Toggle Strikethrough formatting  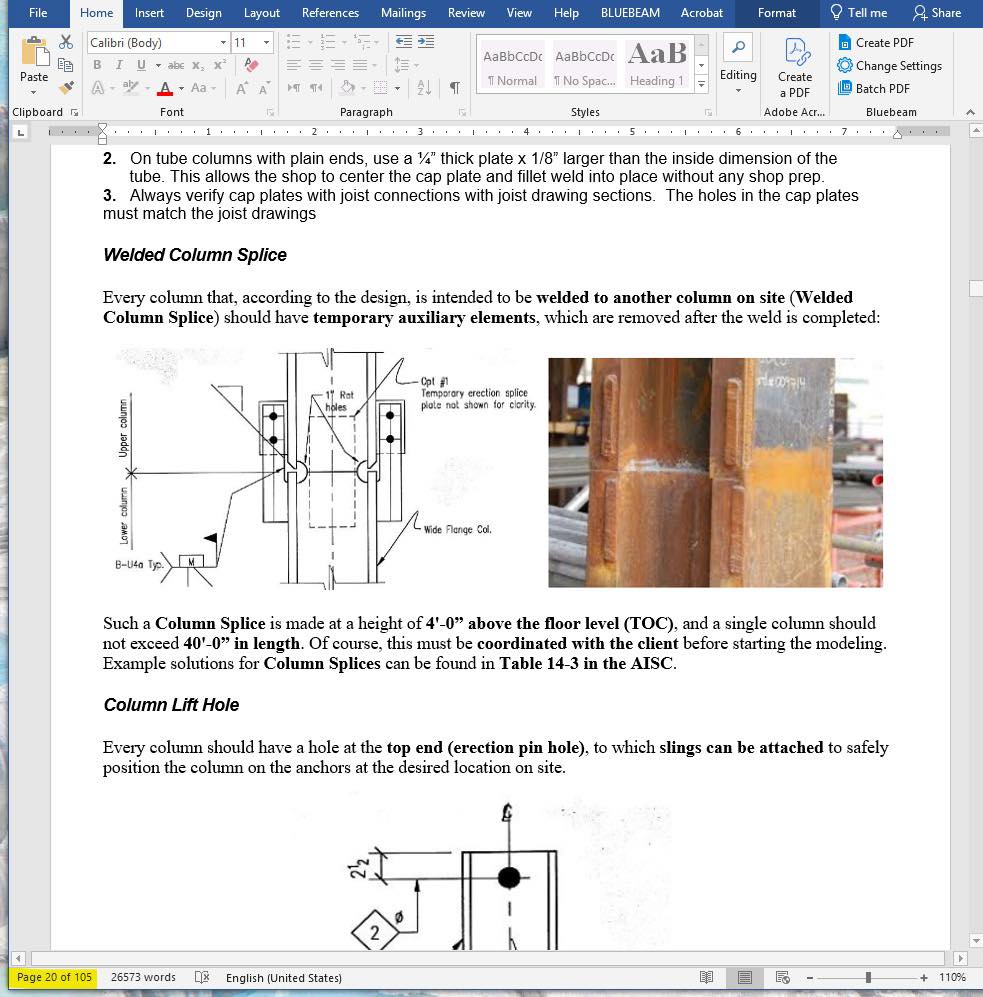[x=176, y=65]
